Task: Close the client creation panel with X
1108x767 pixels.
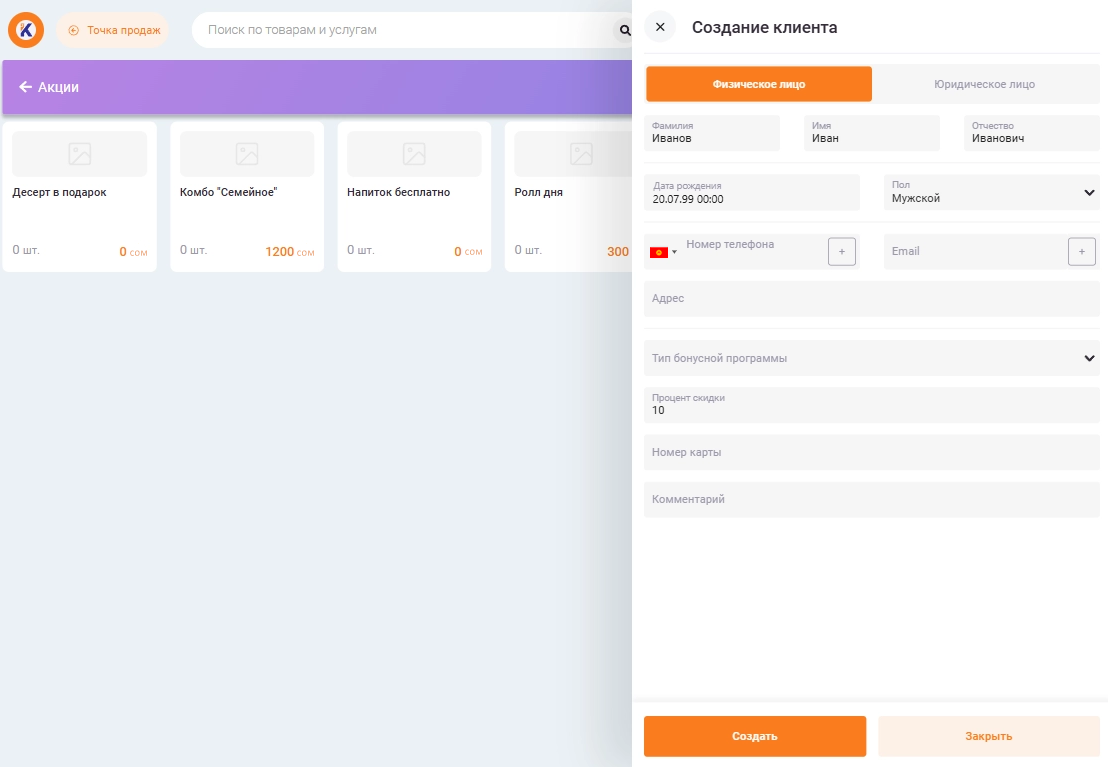Action: pyautogui.click(x=660, y=27)
